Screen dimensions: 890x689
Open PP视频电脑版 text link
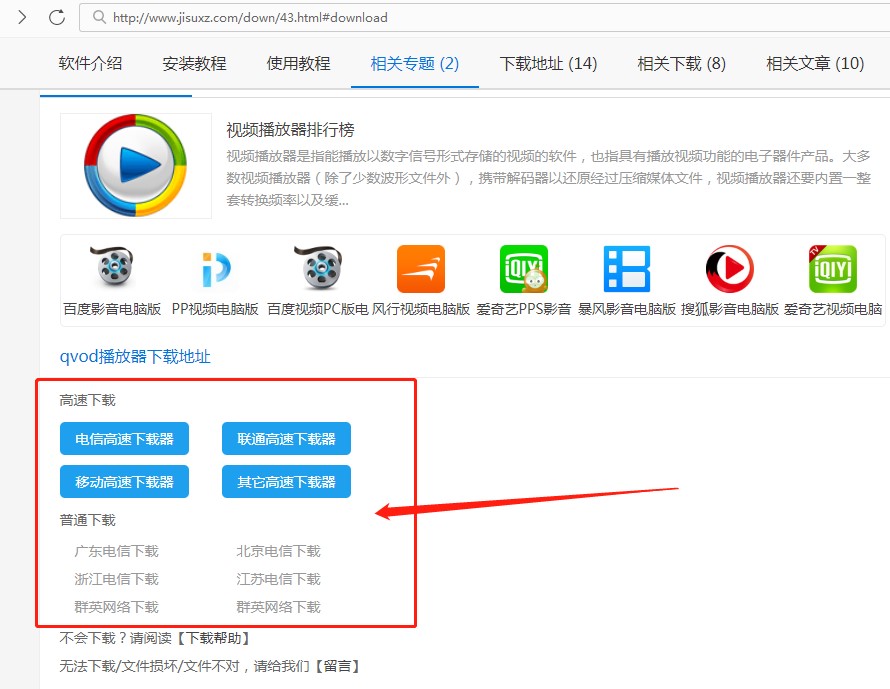click(x=215, y=309)
